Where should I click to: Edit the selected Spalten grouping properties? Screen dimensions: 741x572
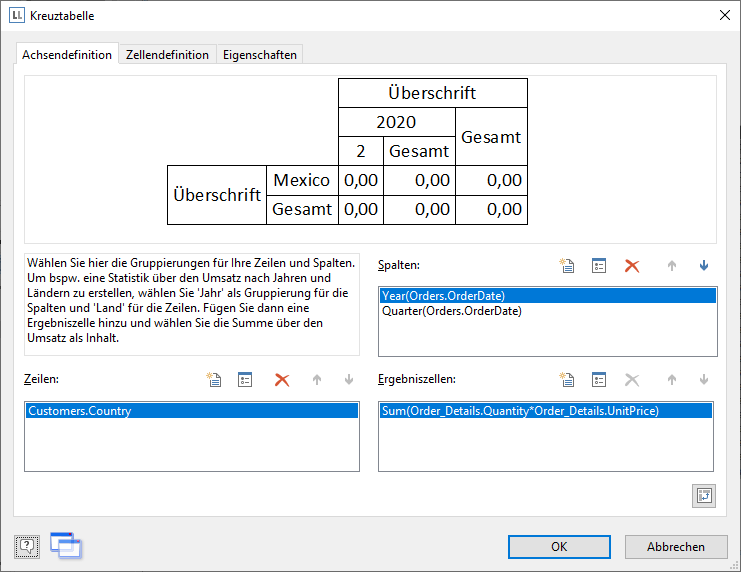point(599,266)
